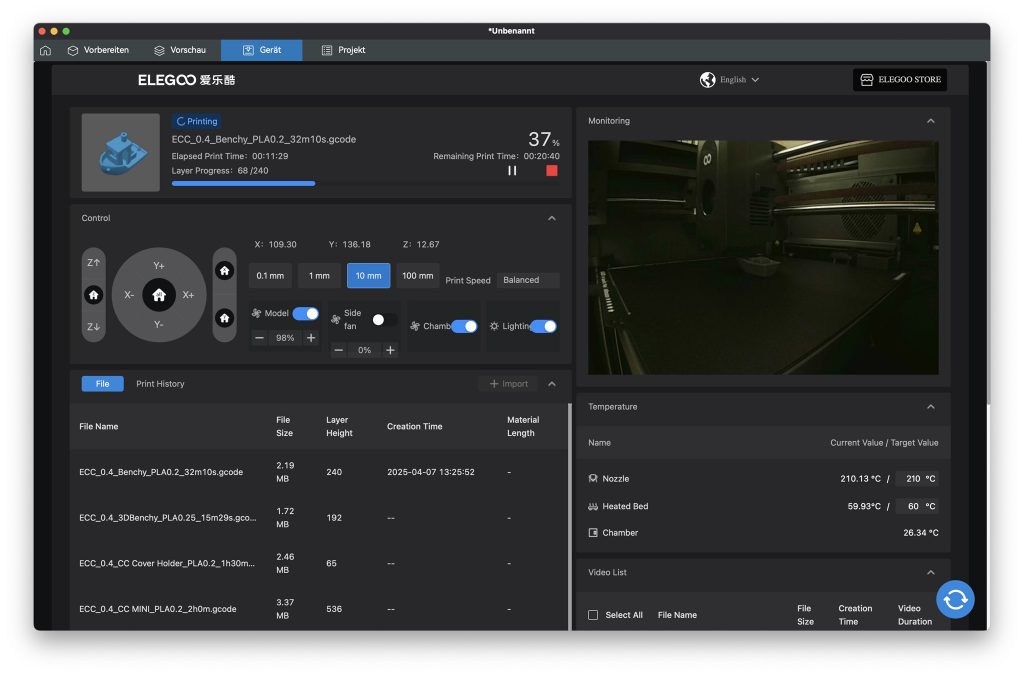
Task: Click the globe language icon
Action: 708,80
